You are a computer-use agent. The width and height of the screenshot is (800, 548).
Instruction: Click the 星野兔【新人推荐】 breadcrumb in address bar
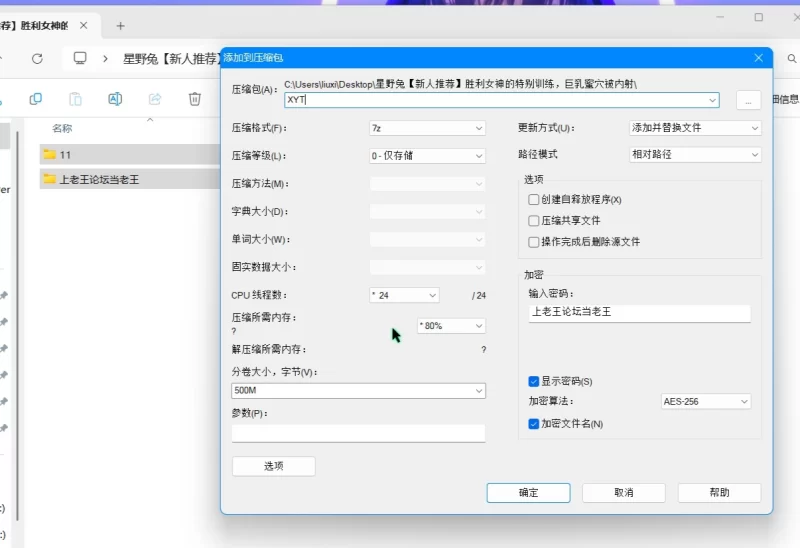tap(171, 59)
